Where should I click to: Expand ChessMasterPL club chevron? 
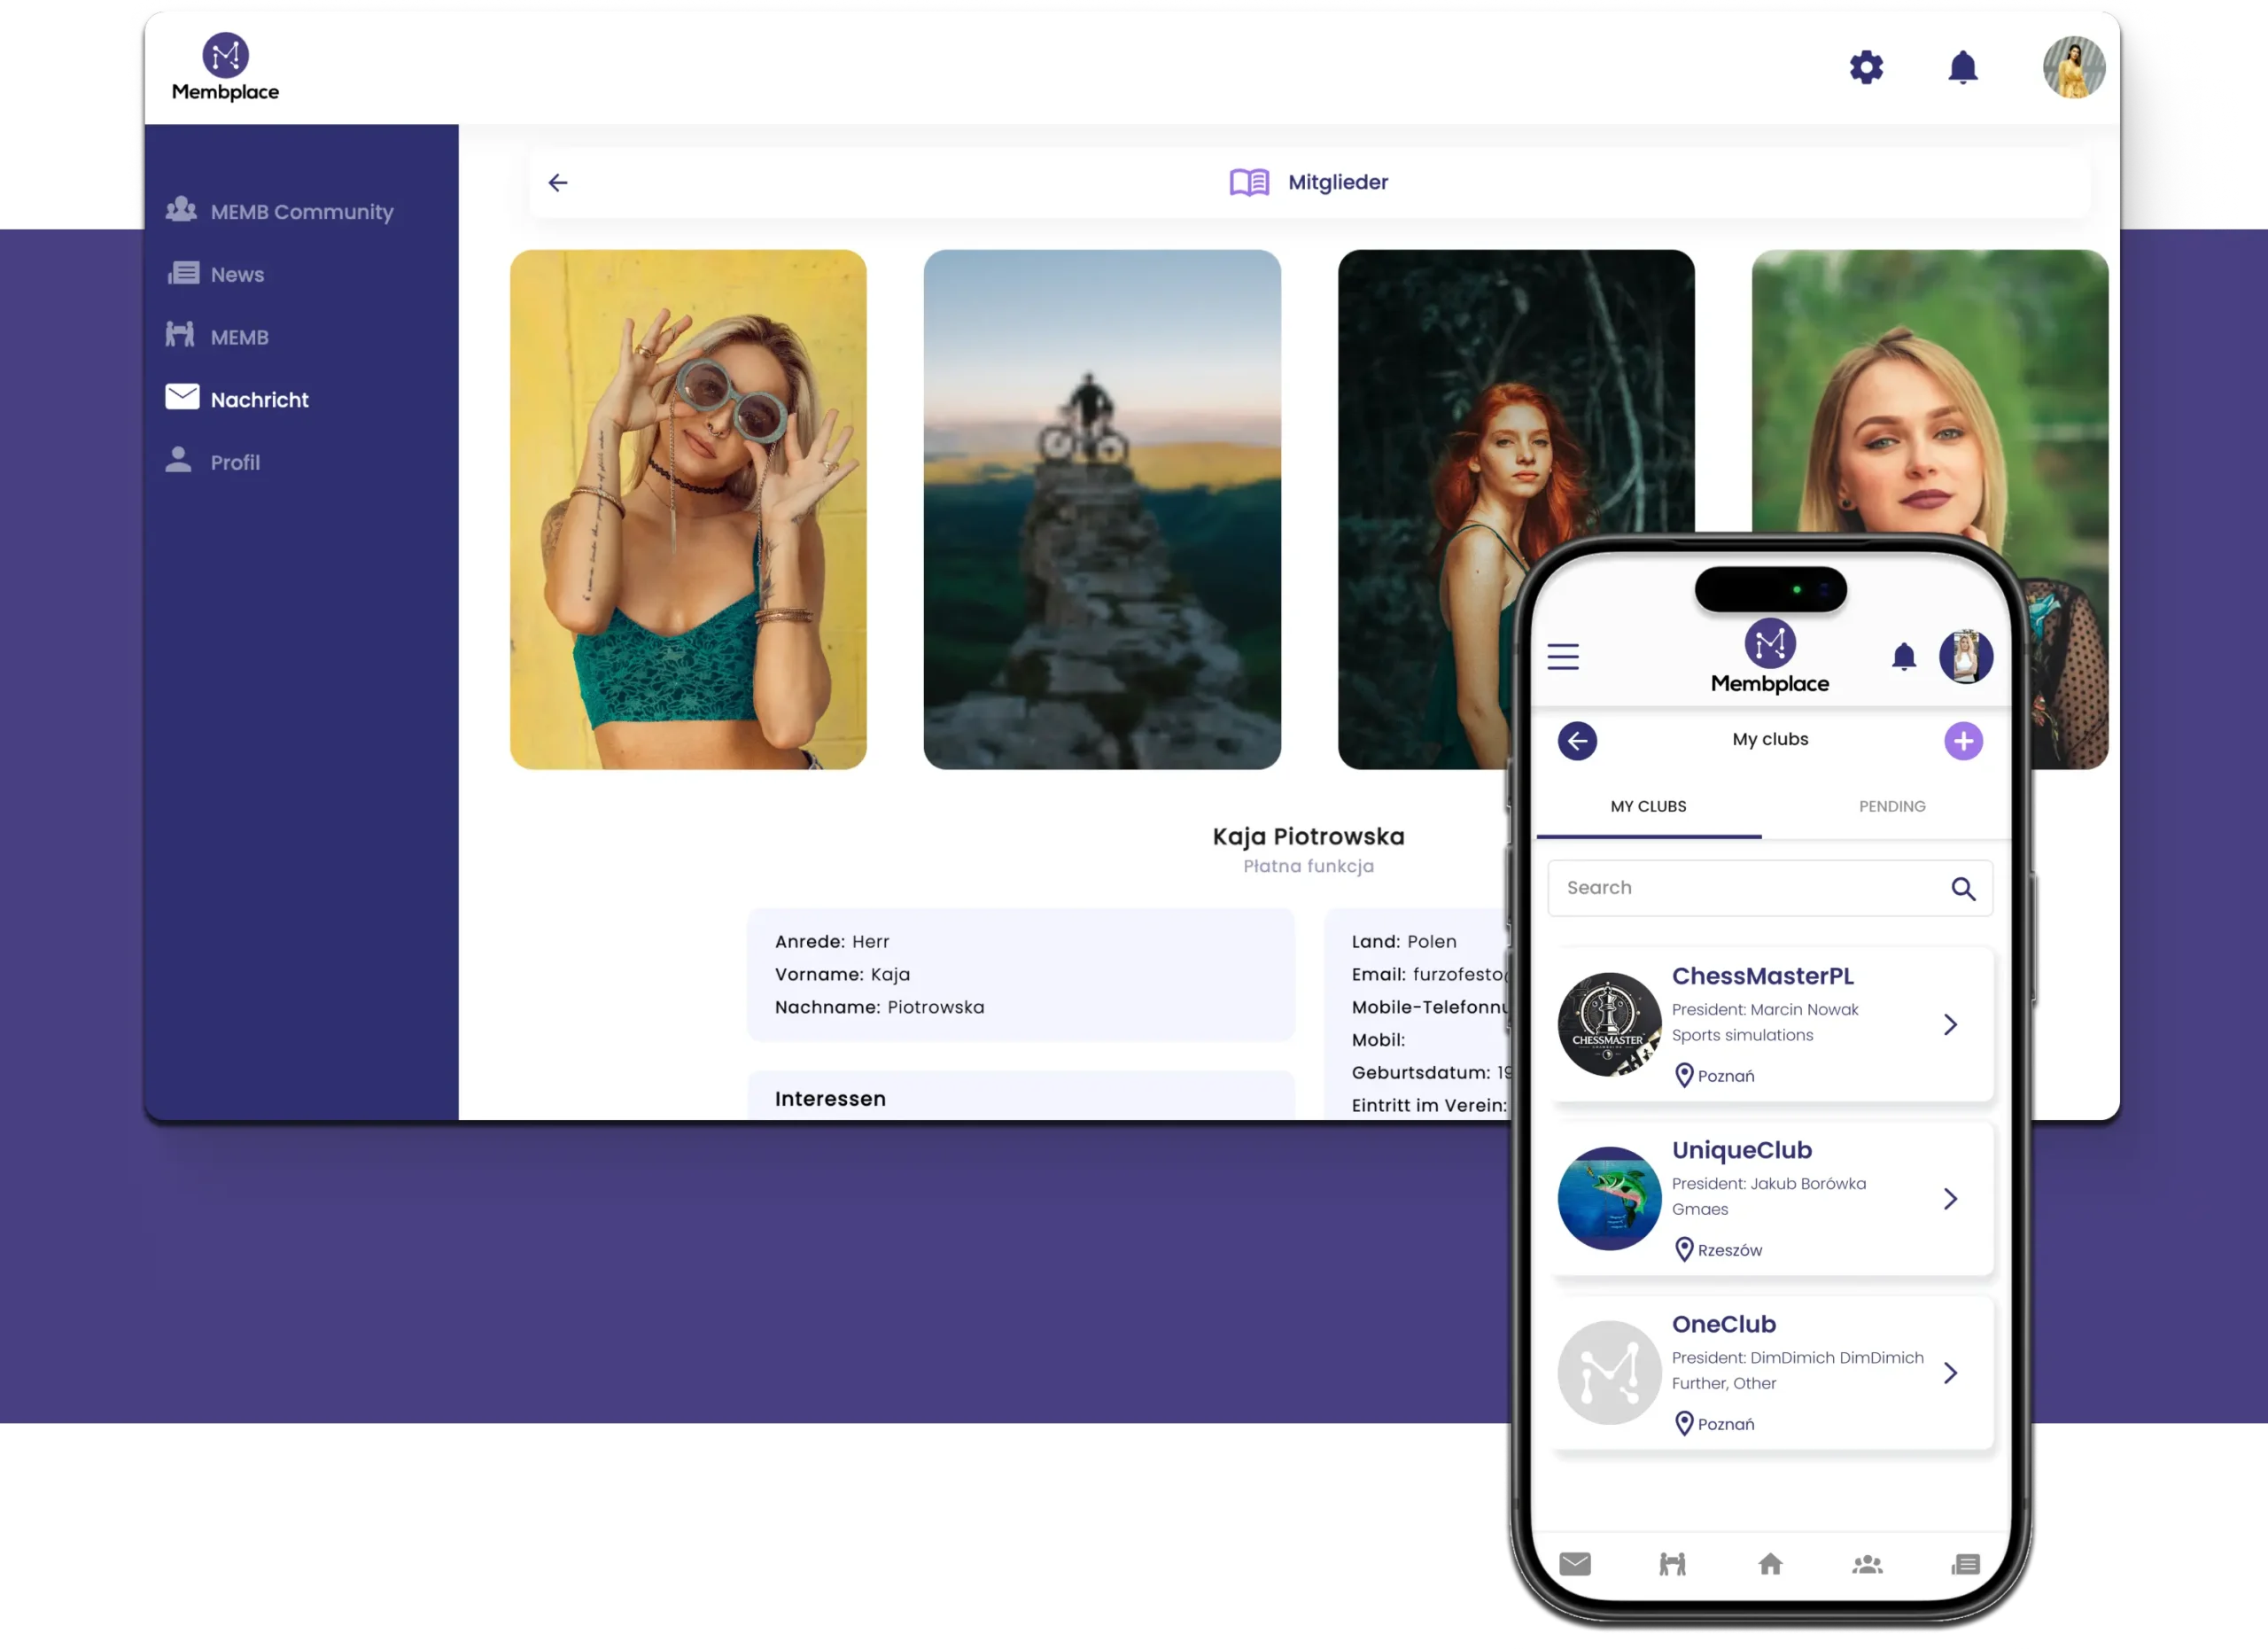click(x=1950, y=1024)
